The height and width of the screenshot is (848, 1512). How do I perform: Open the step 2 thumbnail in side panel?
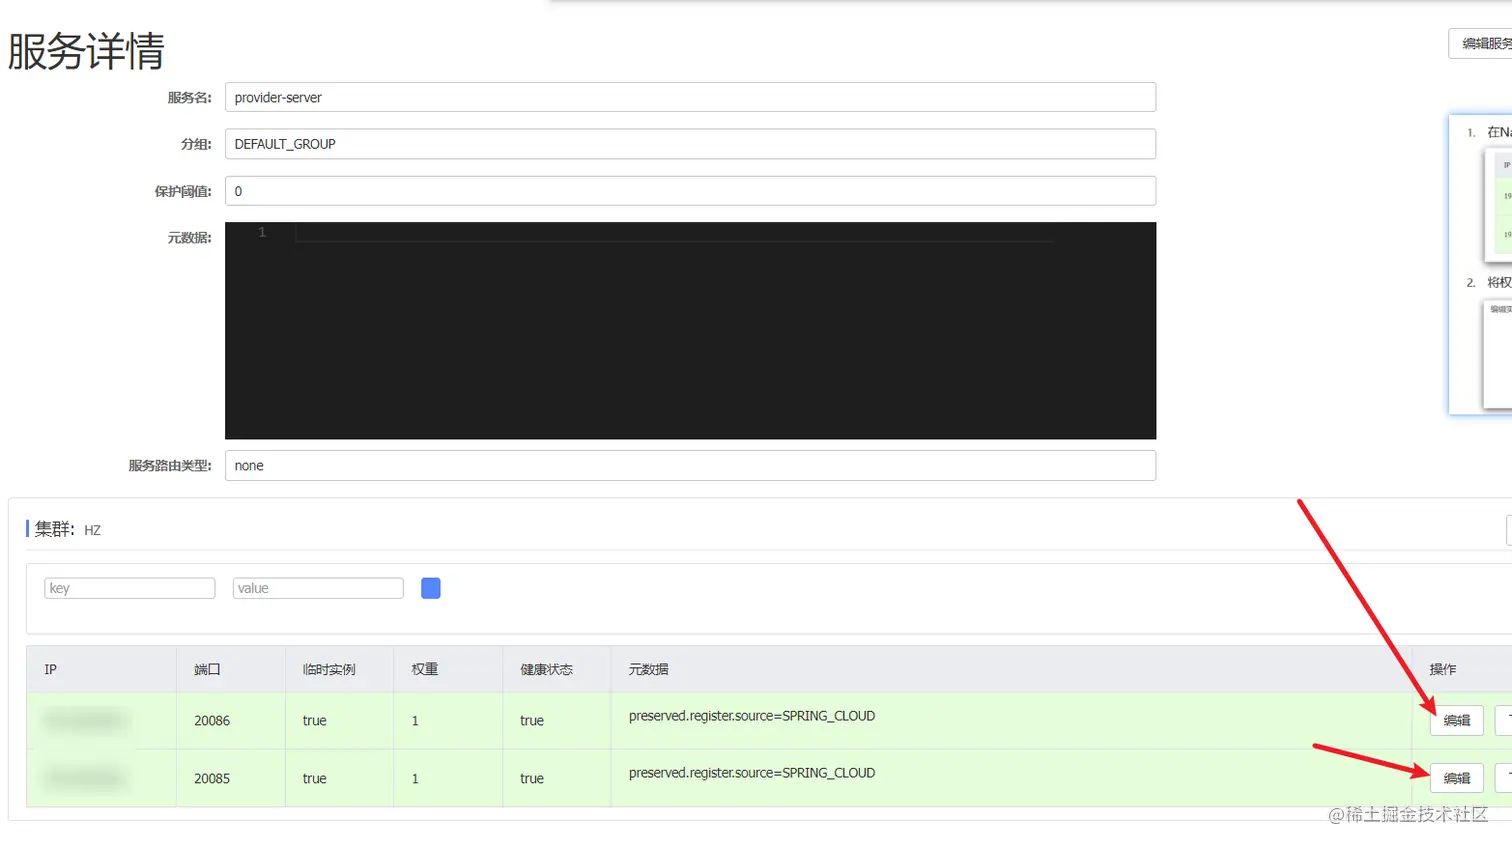[1498, 354]
